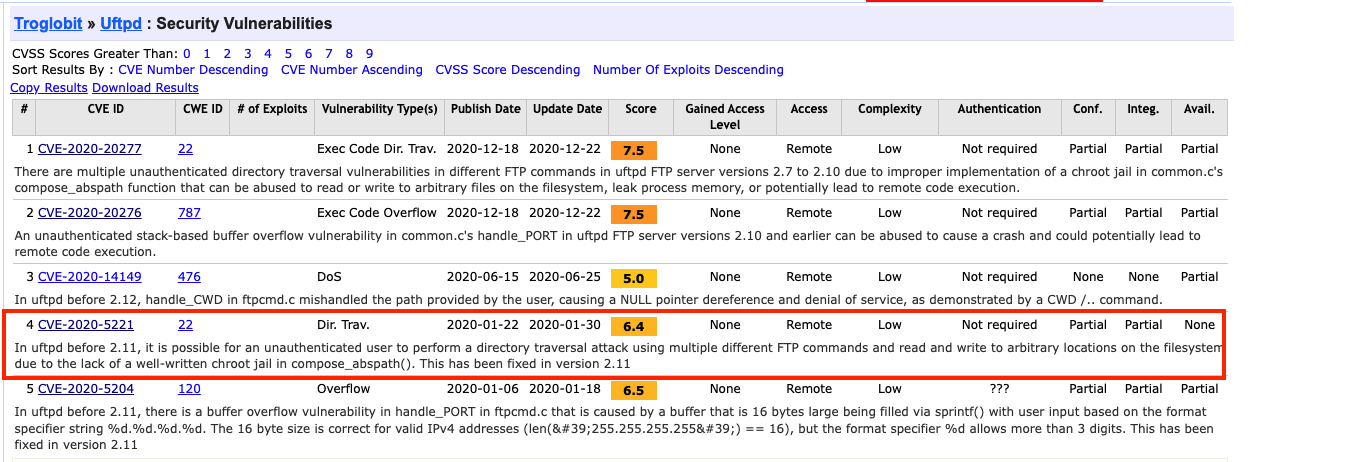Filter CVSS scores greater than 9

pos(369,53)
